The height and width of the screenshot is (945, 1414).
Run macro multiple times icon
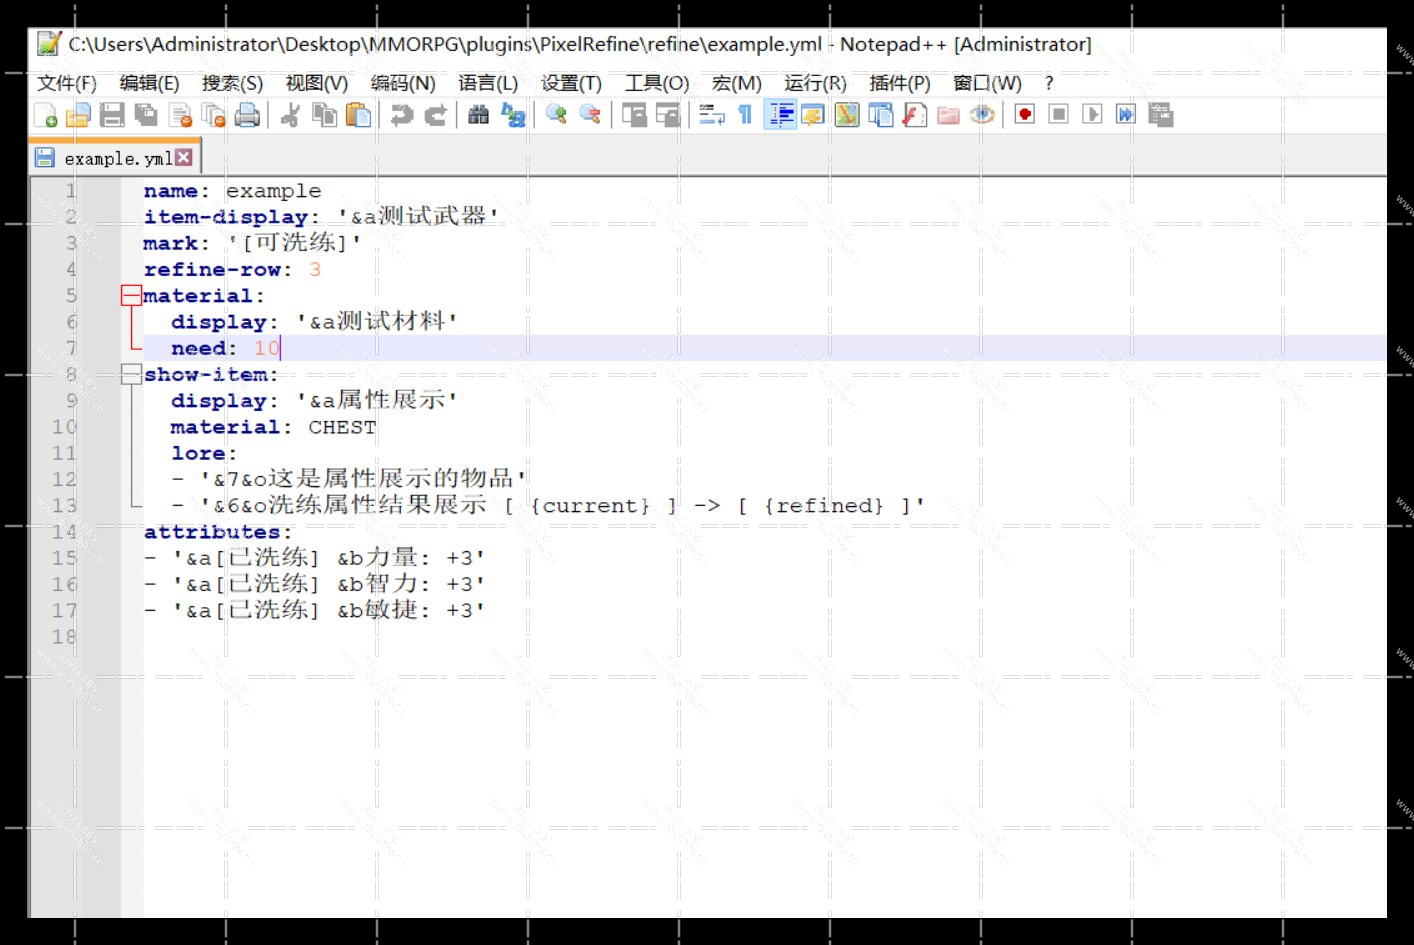(x=1126, y=115)
